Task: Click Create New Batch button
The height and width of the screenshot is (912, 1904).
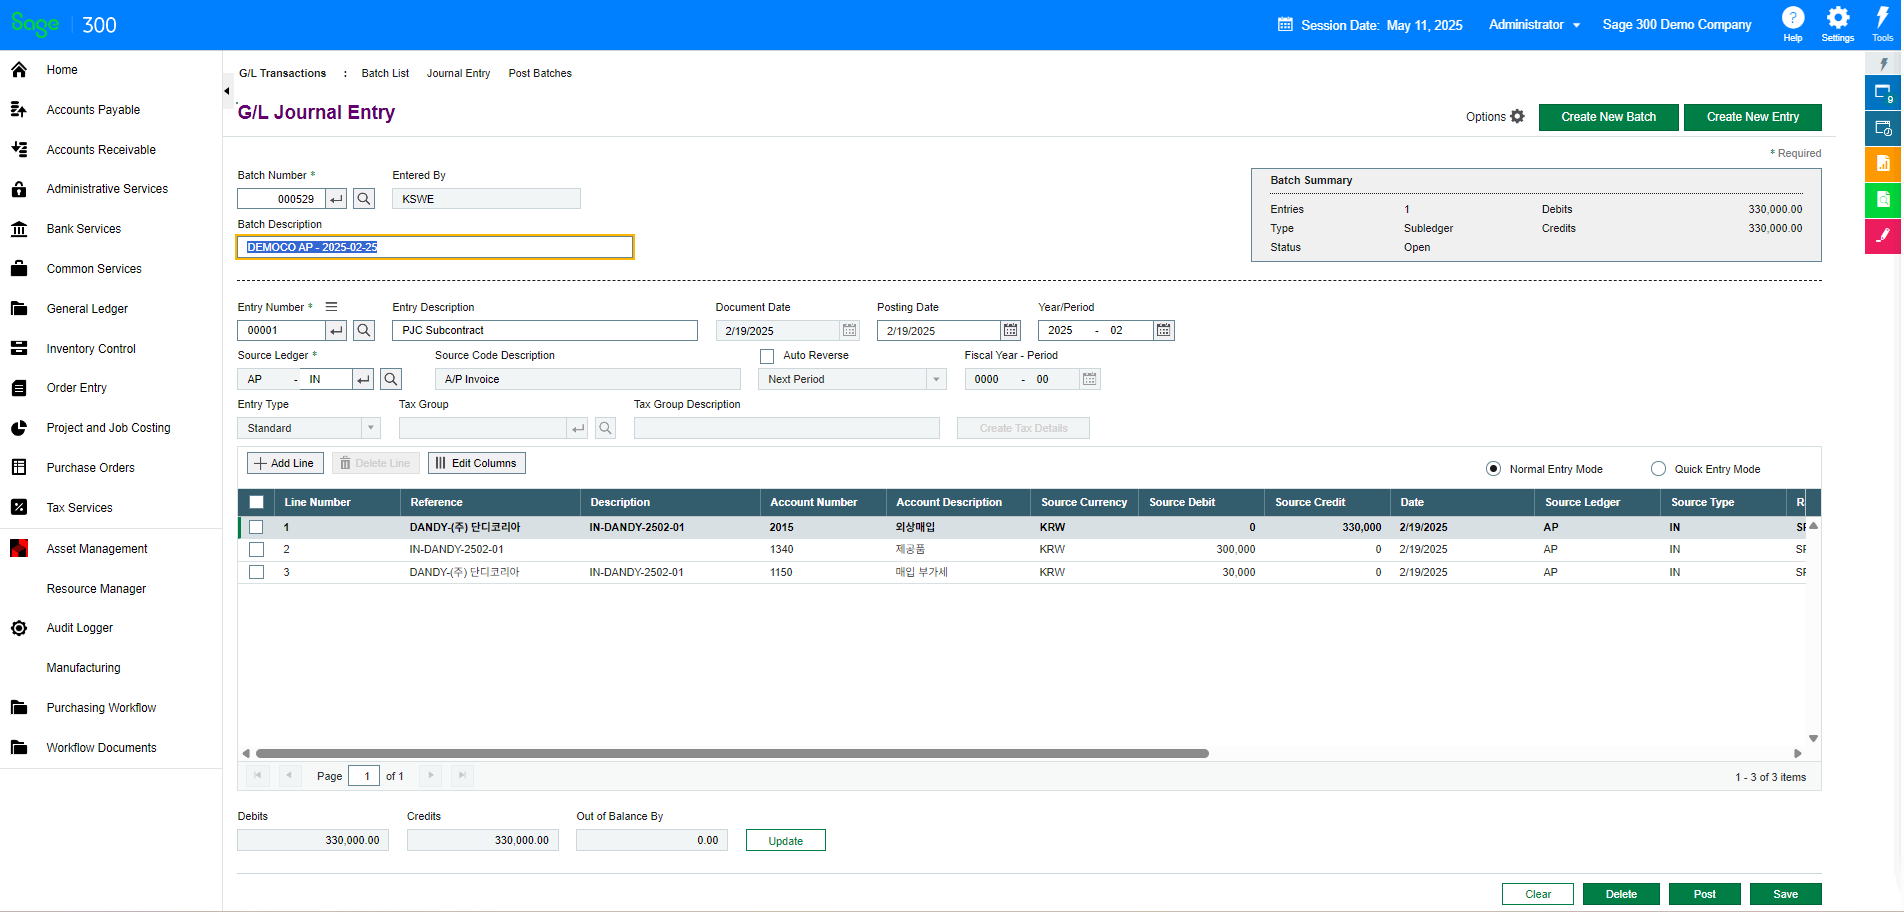Action: [x=1608, y=117]
